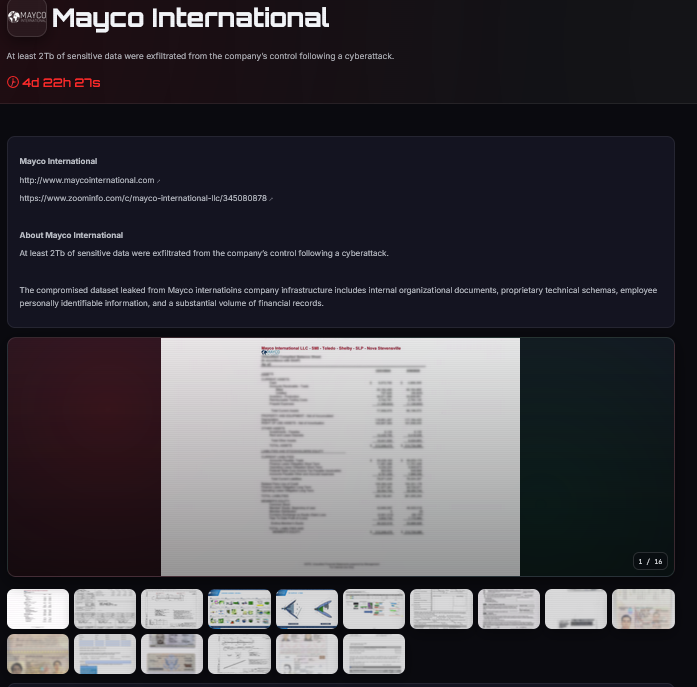Select the thumbnail with two blue arrow shapes

point(307,609)
